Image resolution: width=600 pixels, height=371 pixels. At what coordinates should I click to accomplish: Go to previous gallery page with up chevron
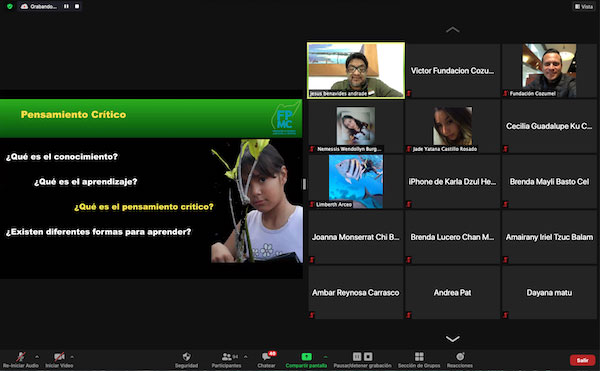pos(453,30)
